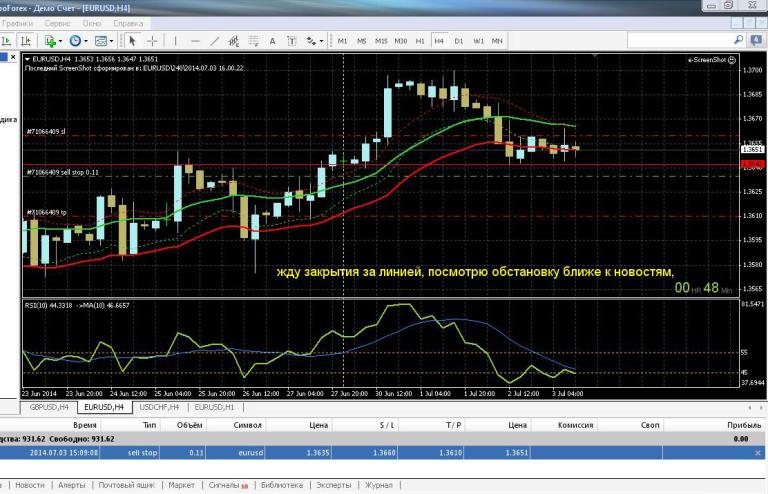Toggle the H4 timeframe button

[x=439, y=41]
